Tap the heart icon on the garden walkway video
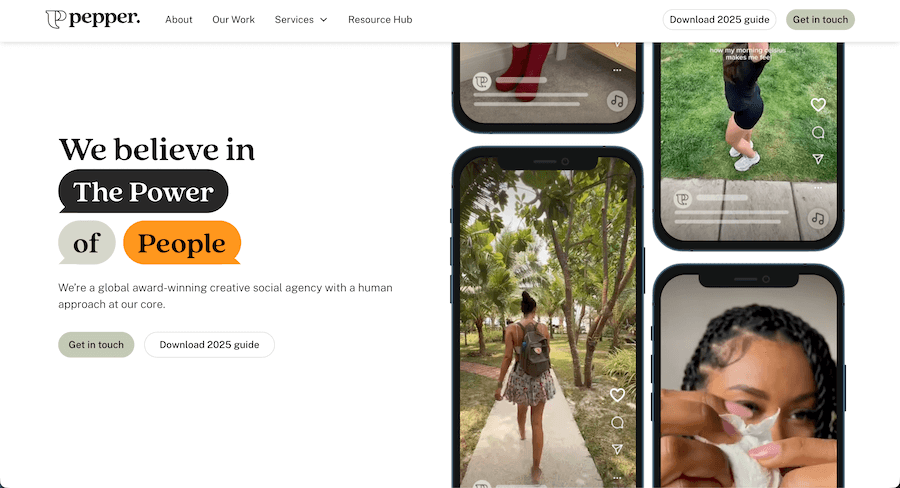The image size is (900, 488). (x=617, y=395)
